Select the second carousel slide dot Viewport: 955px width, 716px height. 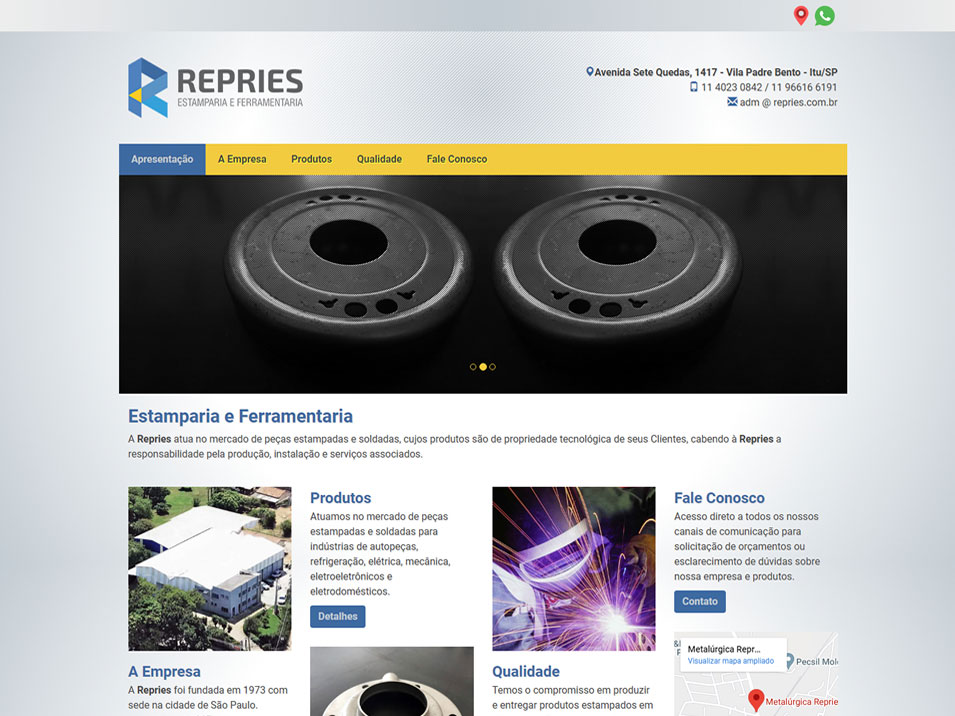483,367
